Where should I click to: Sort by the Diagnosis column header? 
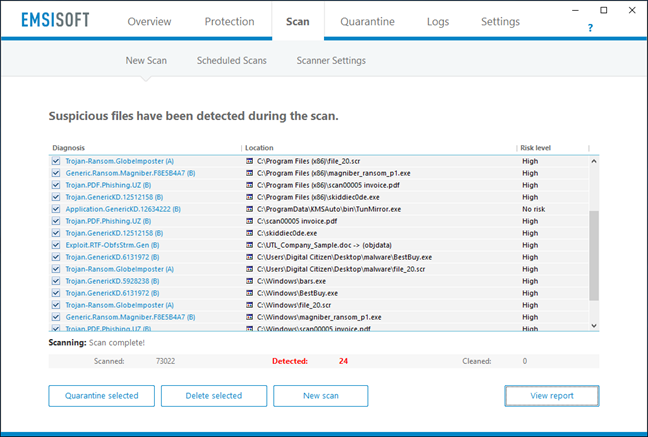(68, 148)
